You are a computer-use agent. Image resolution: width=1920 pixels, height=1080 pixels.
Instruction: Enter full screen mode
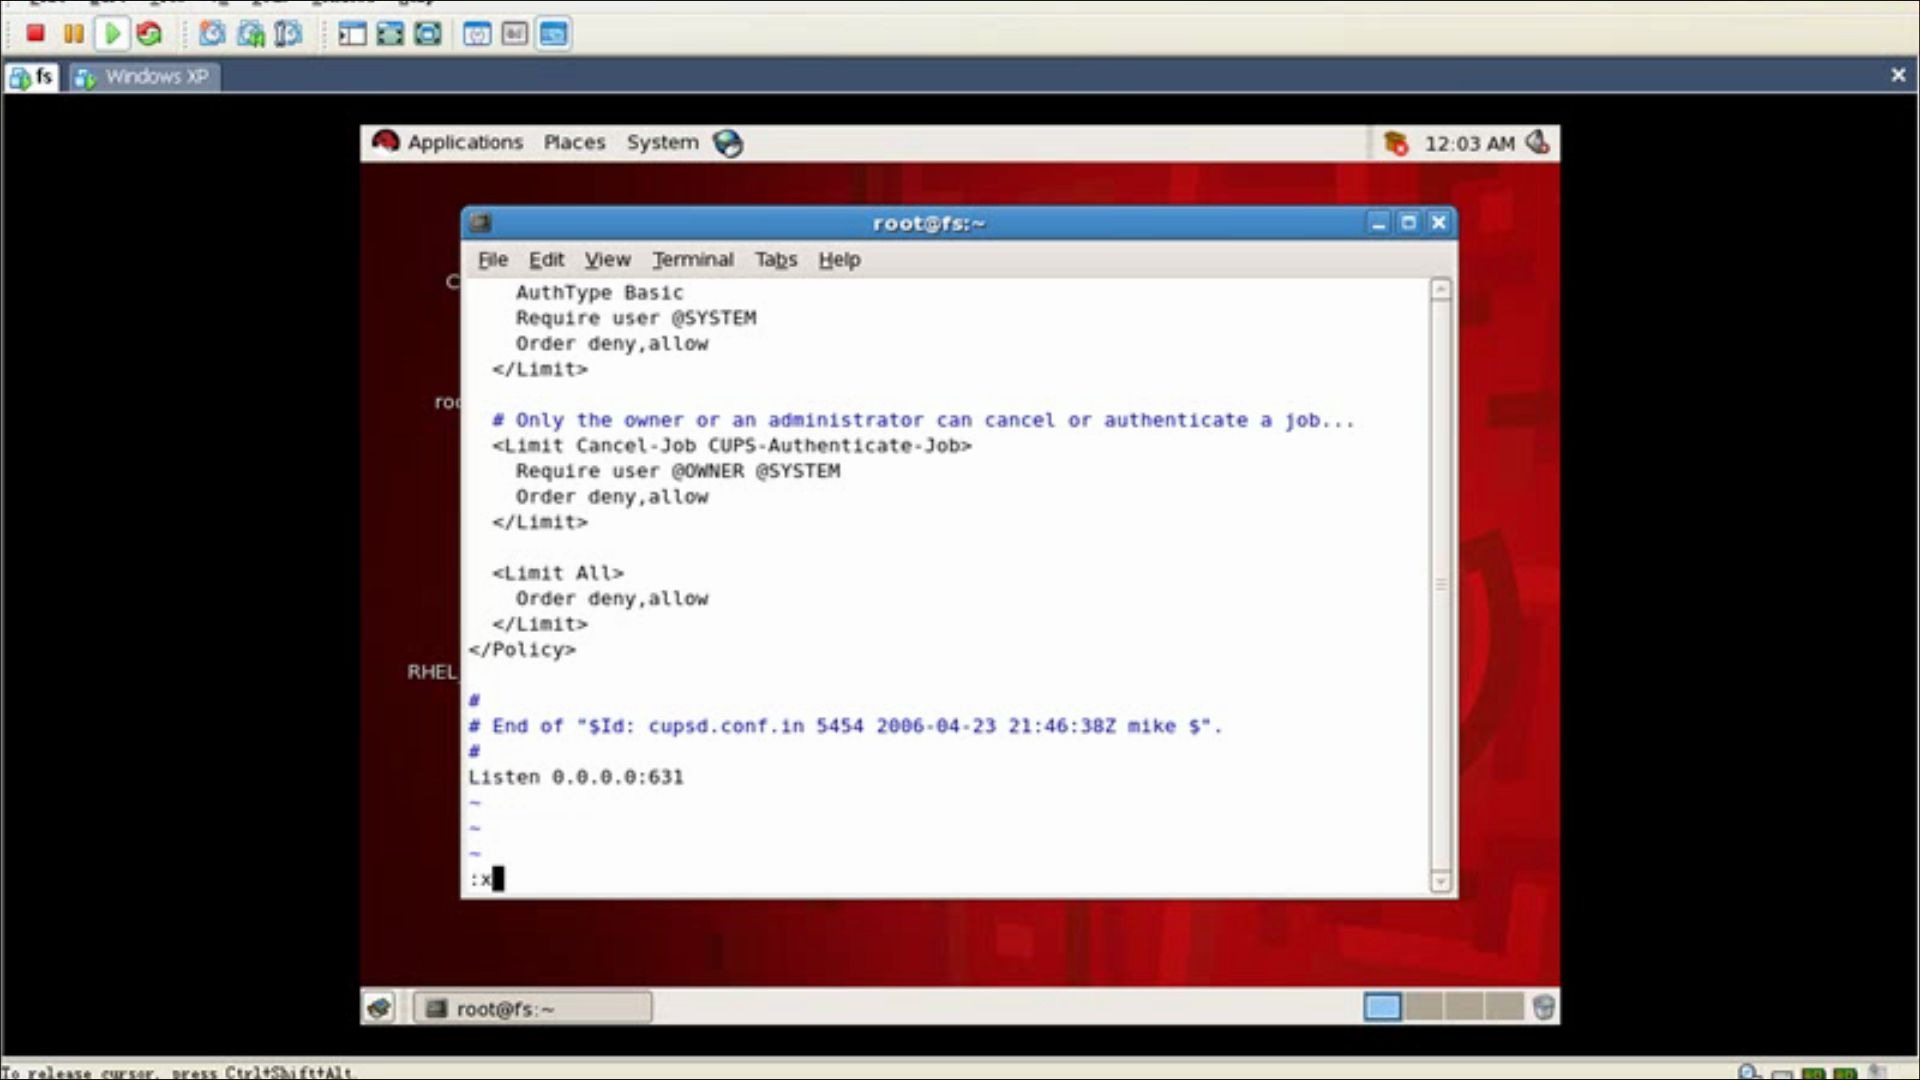[390, 34]
